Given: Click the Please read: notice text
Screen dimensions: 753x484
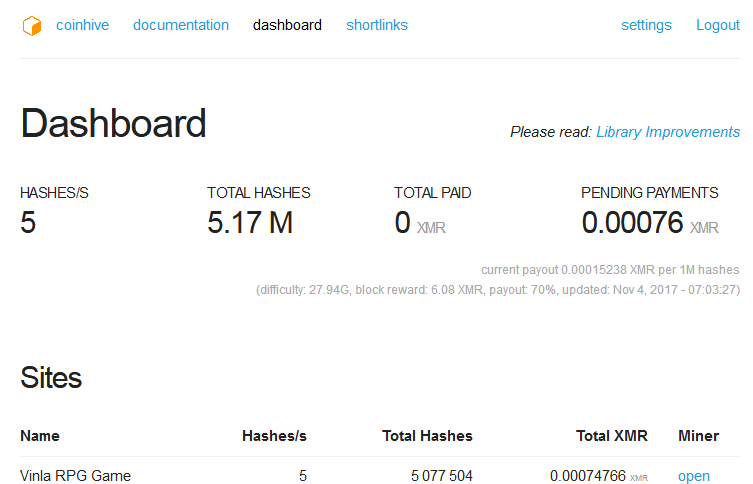Looking at the screenshot, I should click(x=551, y=132).
